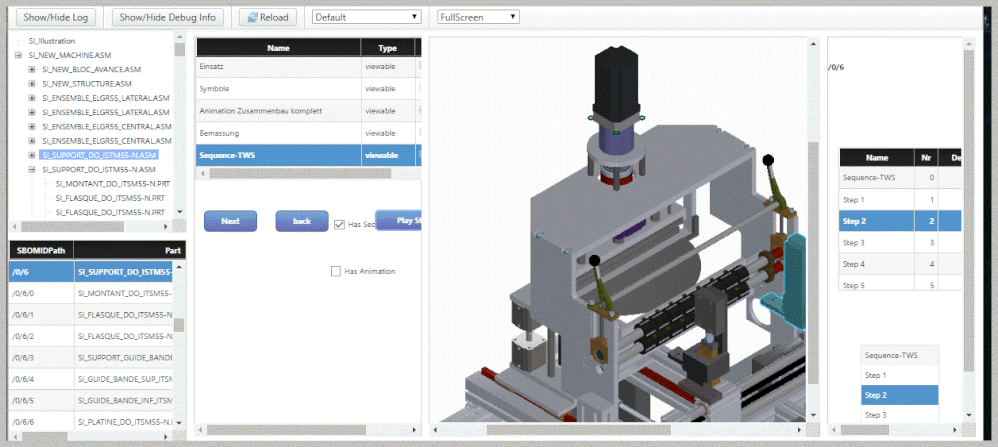Select the /0/6/5 path cell
This screenshot has width=998, height=447.
pos(41,401)
